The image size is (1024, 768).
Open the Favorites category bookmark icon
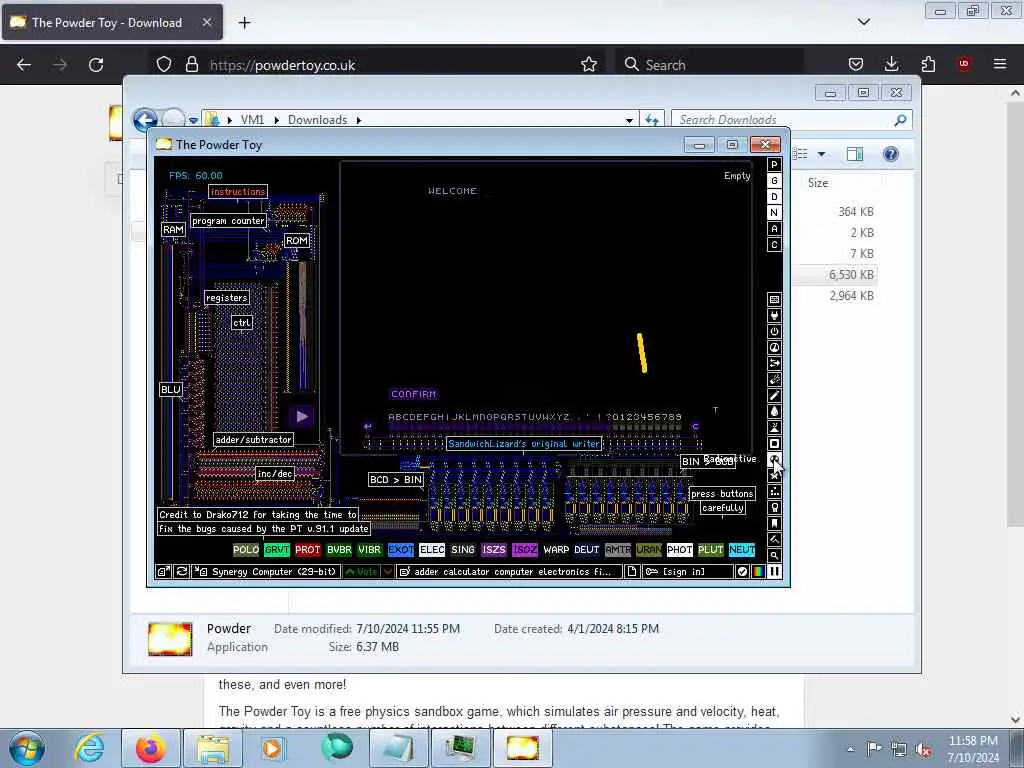pyautogui.click(x=774, y=523)
